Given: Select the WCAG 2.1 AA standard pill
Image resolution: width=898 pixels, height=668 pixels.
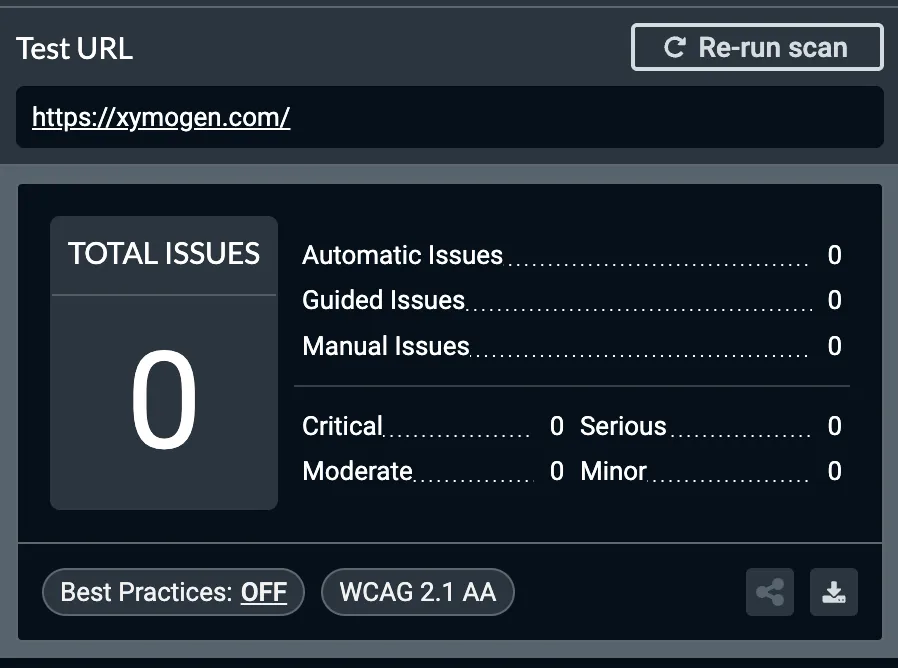Looking at the screenshot, I should tap(417, 592).
